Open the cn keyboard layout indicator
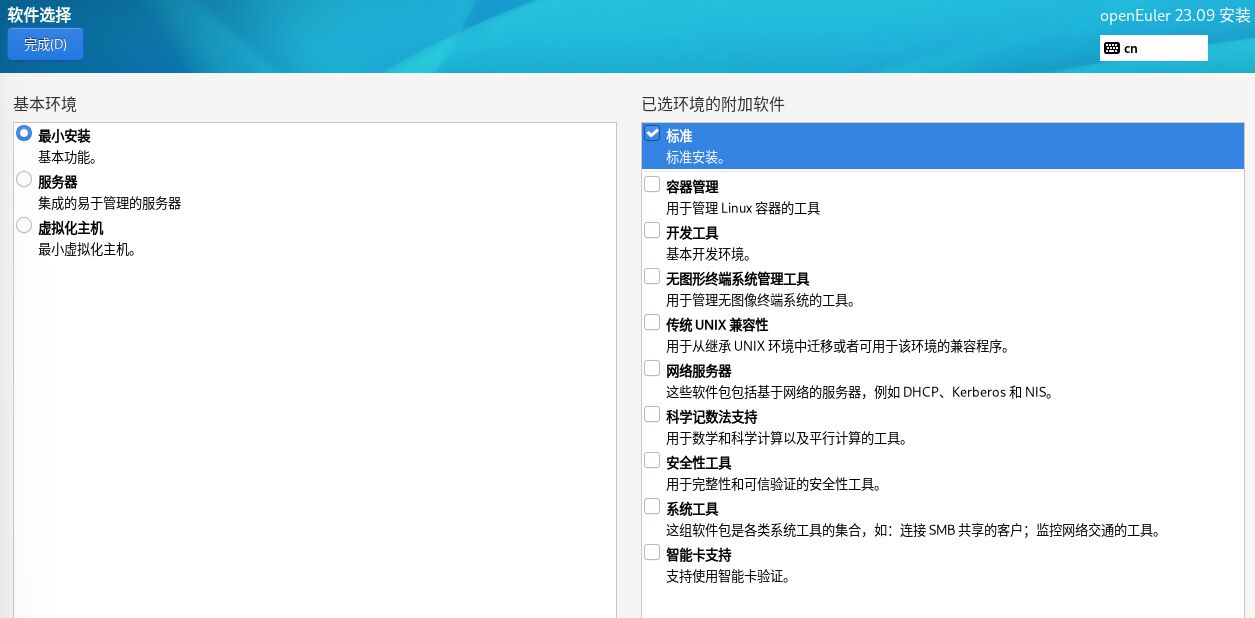Viewport: 1255px width, 618px height. pyautogui.click(x=1154, y=48)
